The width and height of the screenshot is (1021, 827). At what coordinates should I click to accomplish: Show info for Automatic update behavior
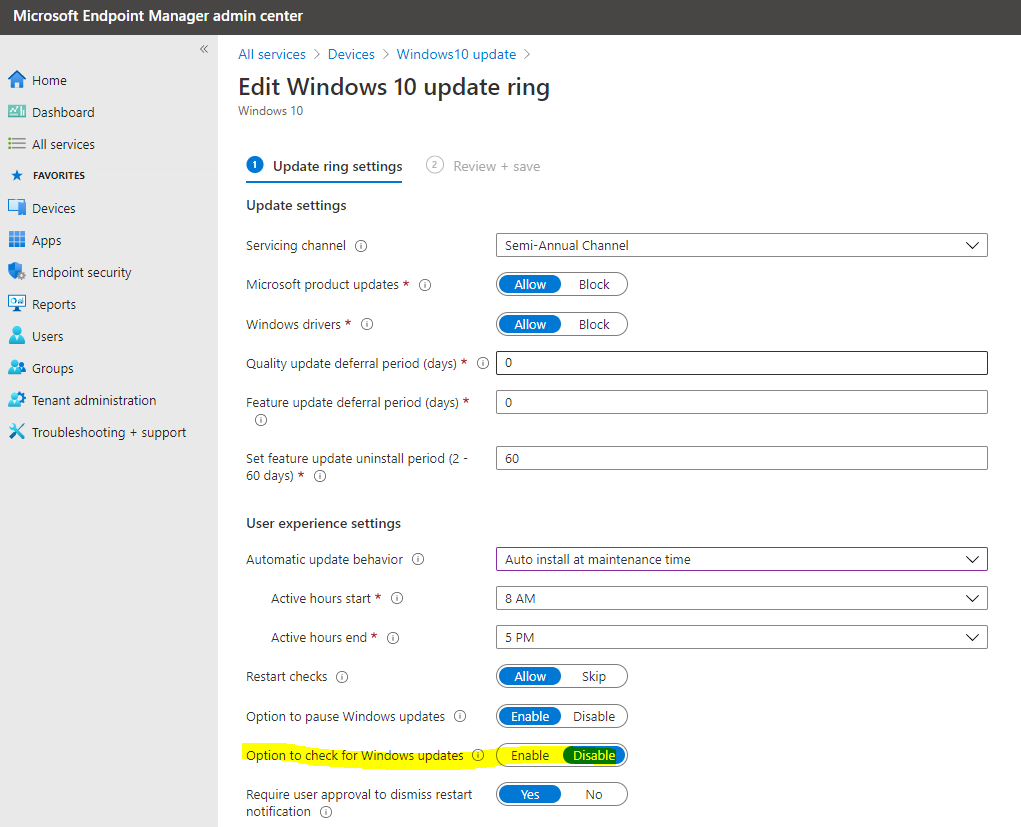pos(418,559)
